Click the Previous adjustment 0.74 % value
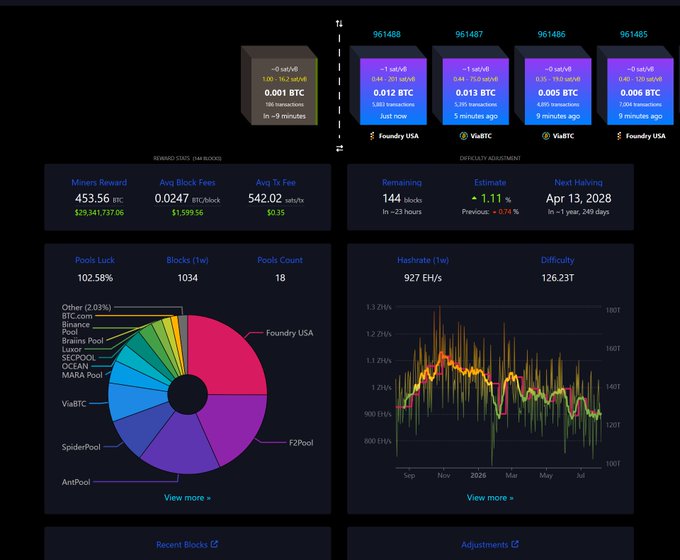 506,212
